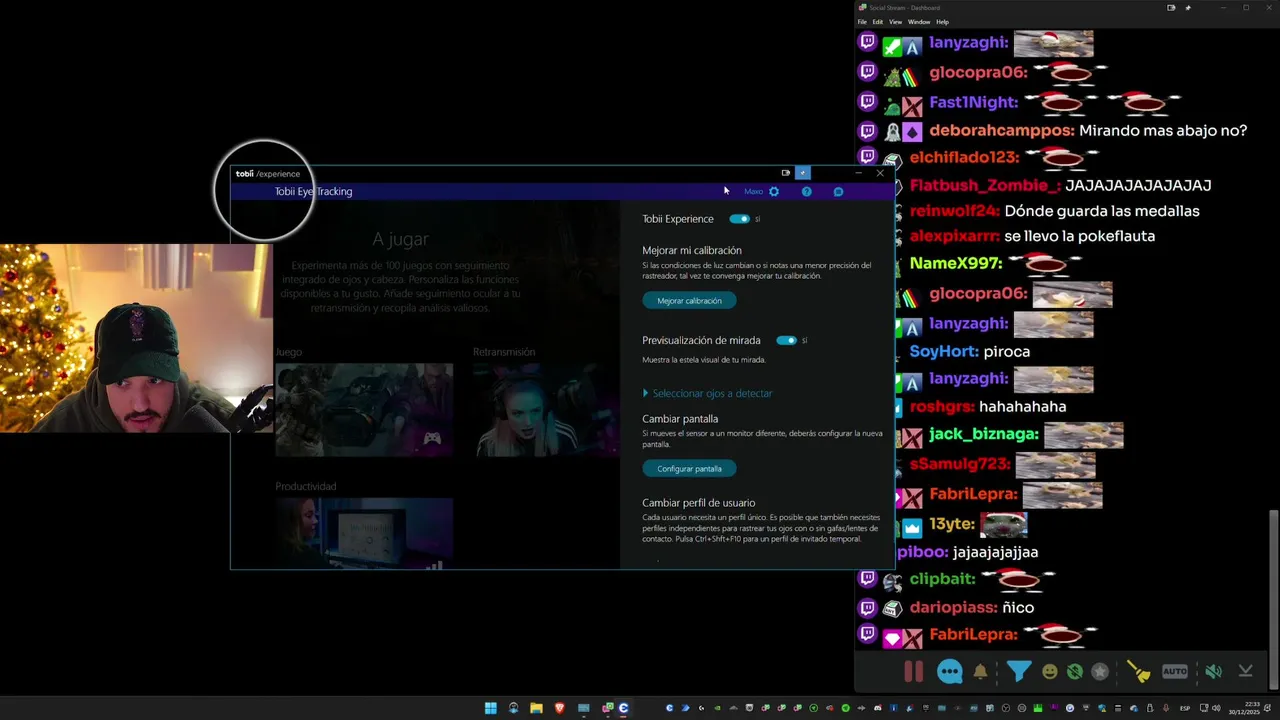Click the Tobii title bar battery/device icon
The width and height of the screenshot is (1280, 720).
coord(785,173)
